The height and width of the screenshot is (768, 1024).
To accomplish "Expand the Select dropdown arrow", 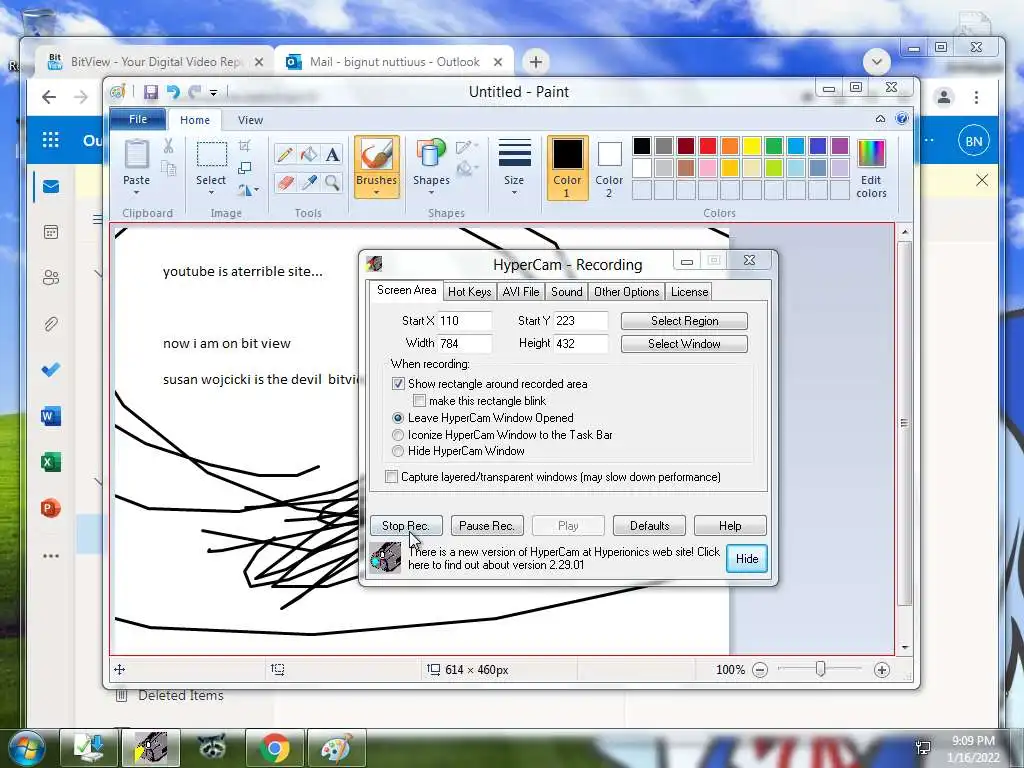I will (211, 193).
